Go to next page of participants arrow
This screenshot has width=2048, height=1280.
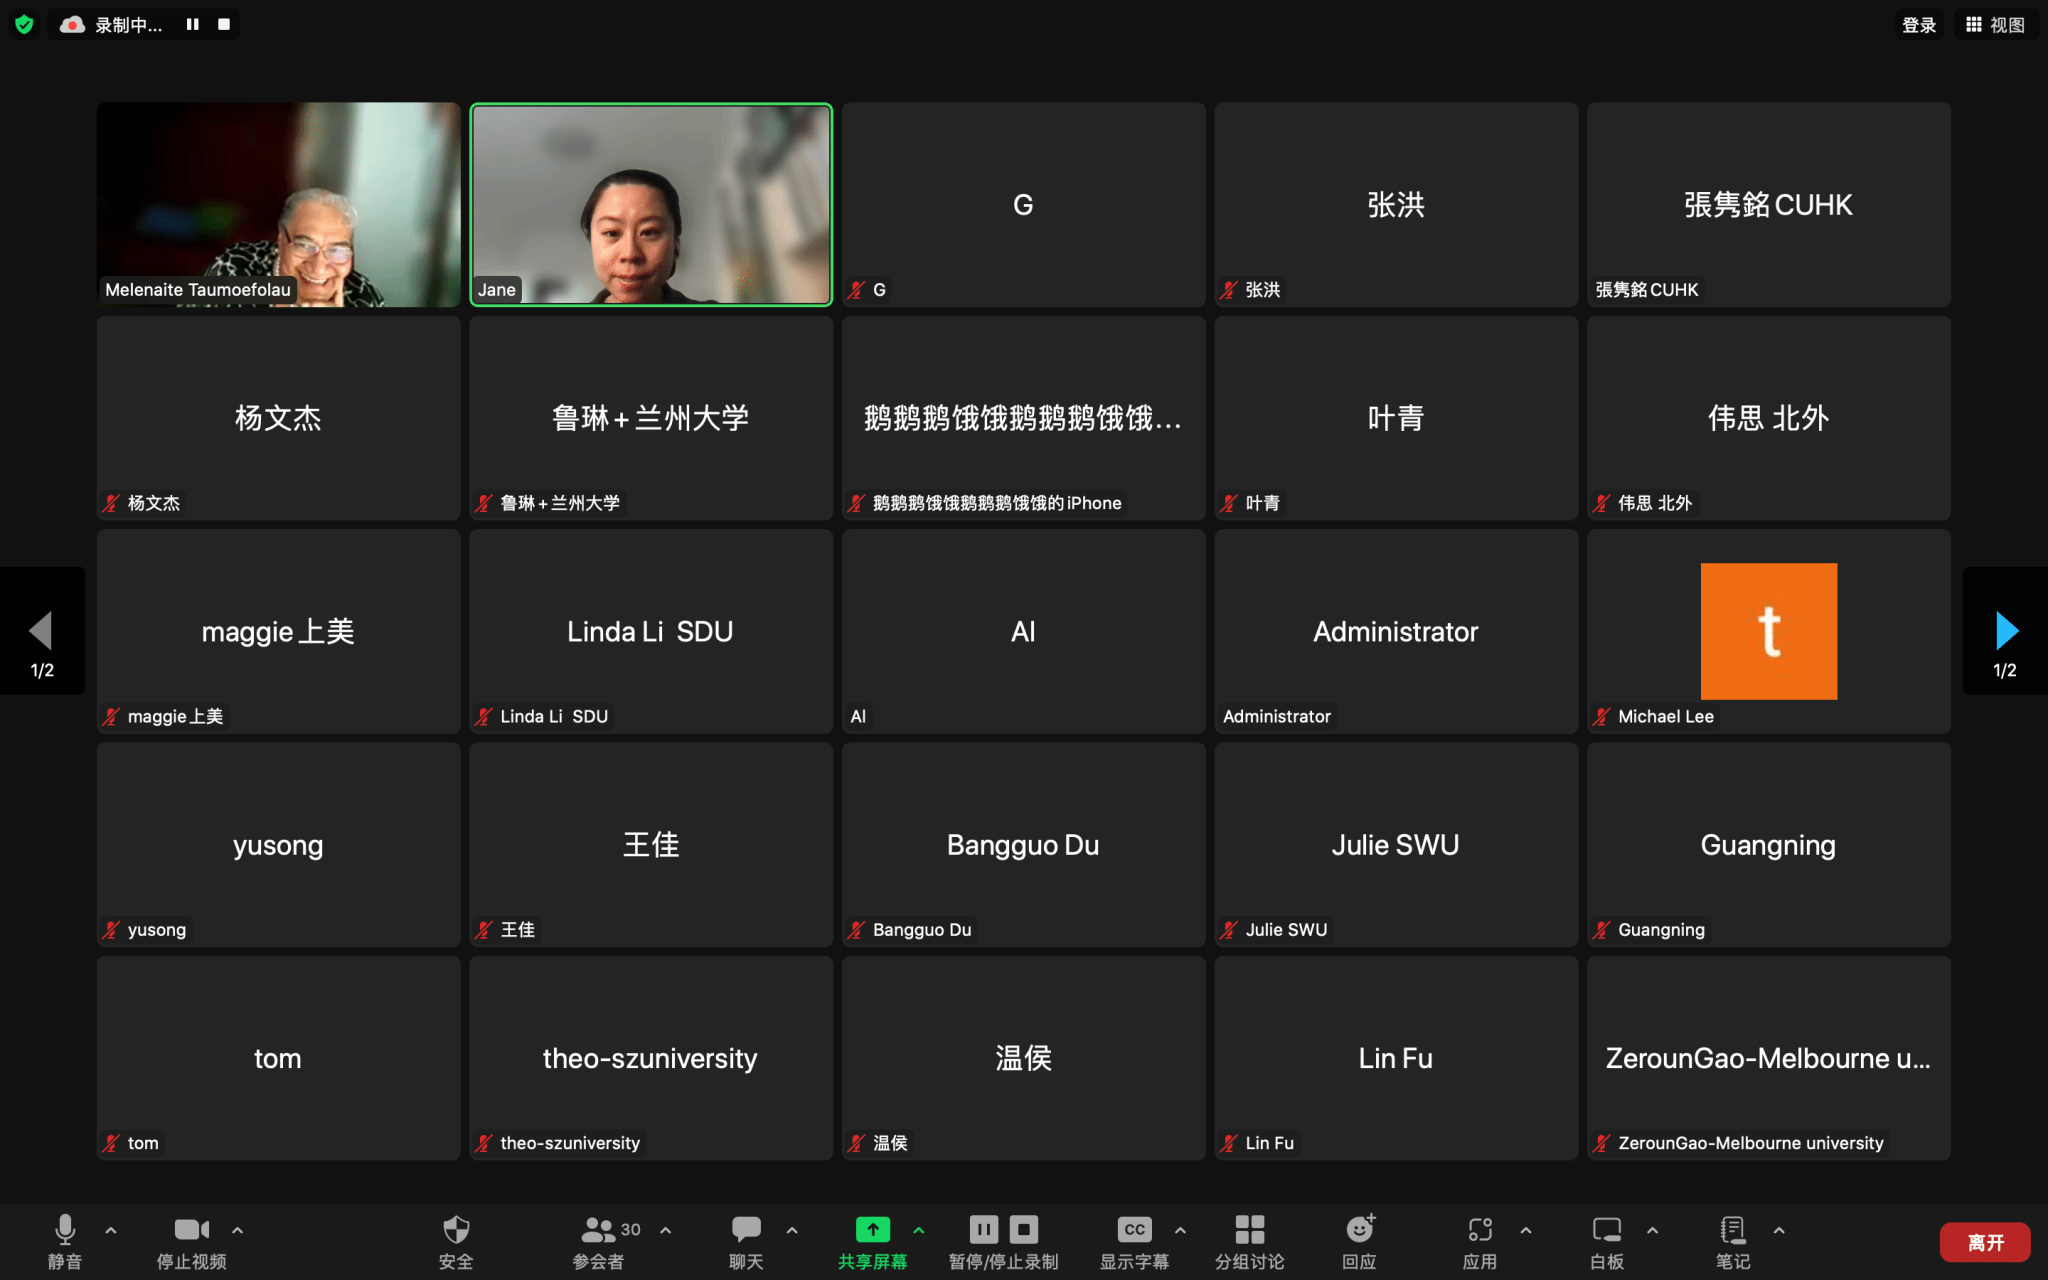2005,631
